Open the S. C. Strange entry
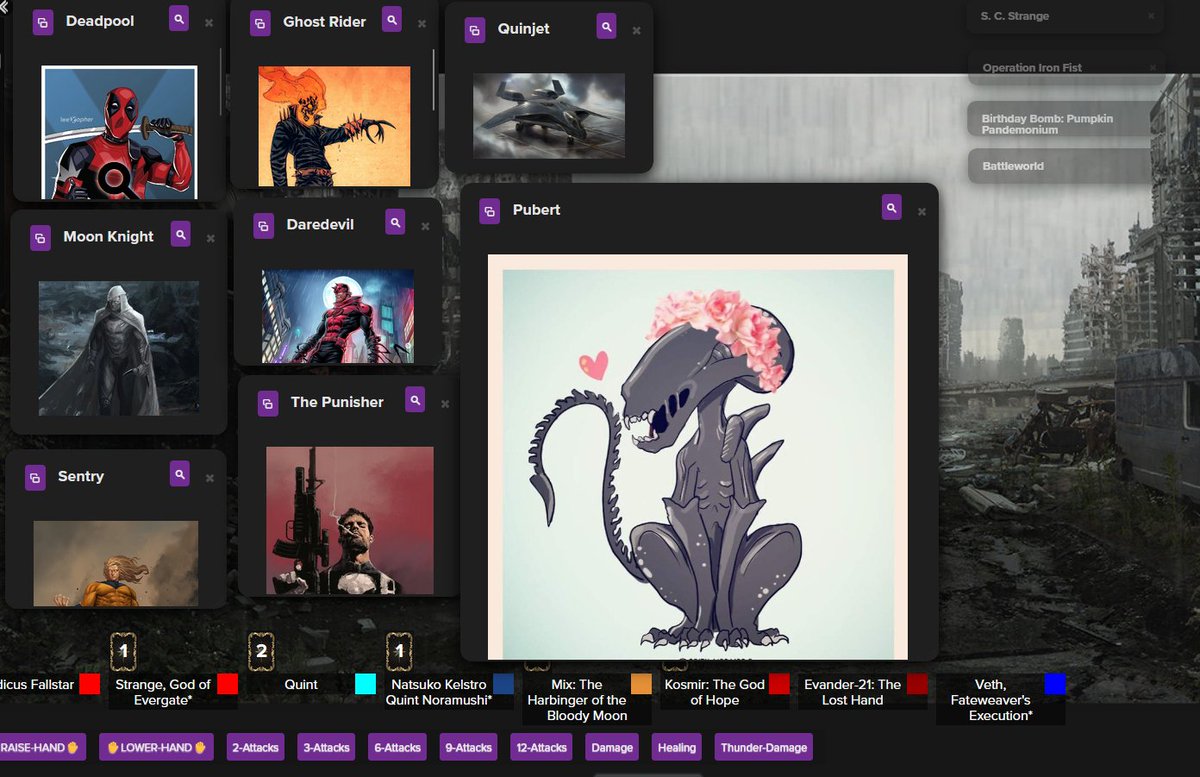1200x777 pixels. tap(1065, 16)
